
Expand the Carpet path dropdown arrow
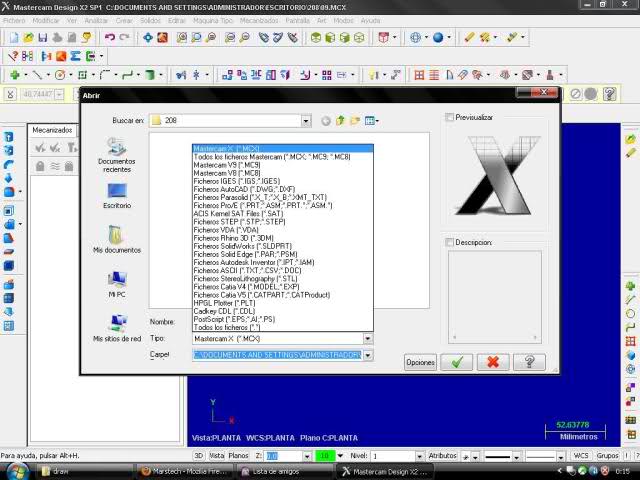(x=368, y=355)
